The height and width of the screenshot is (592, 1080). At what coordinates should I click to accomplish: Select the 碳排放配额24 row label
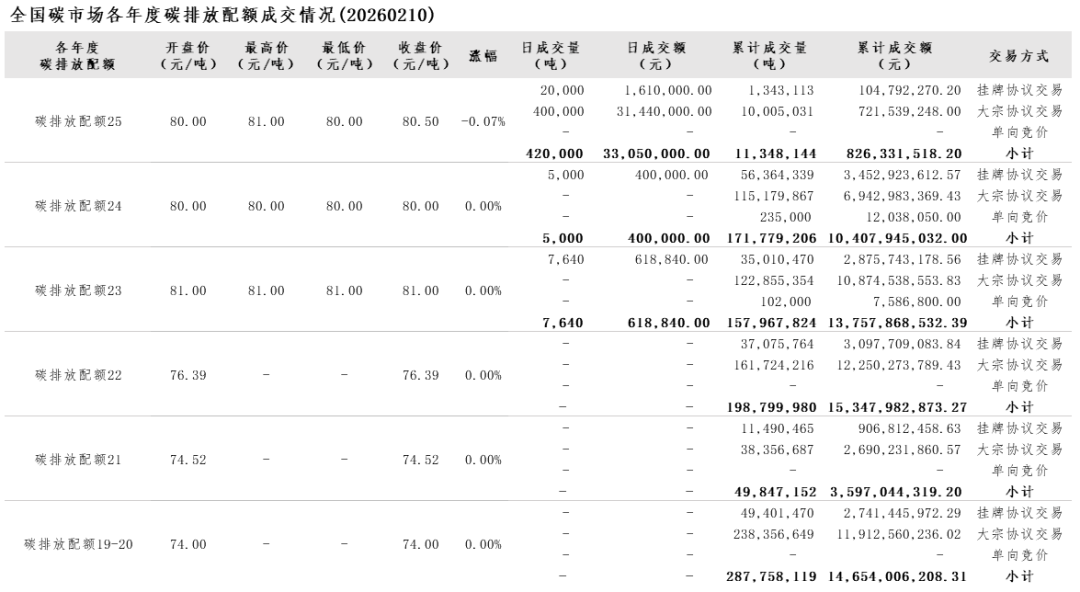coord(78,206)
